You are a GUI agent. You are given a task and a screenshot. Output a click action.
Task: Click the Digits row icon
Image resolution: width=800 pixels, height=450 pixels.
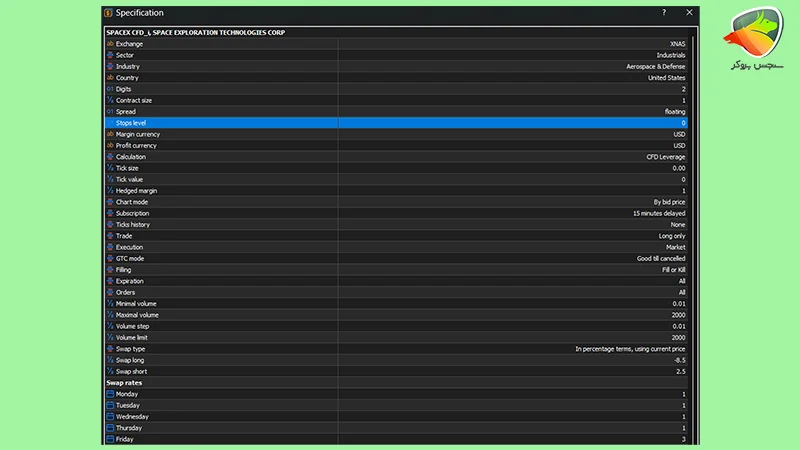pos(110,89)
